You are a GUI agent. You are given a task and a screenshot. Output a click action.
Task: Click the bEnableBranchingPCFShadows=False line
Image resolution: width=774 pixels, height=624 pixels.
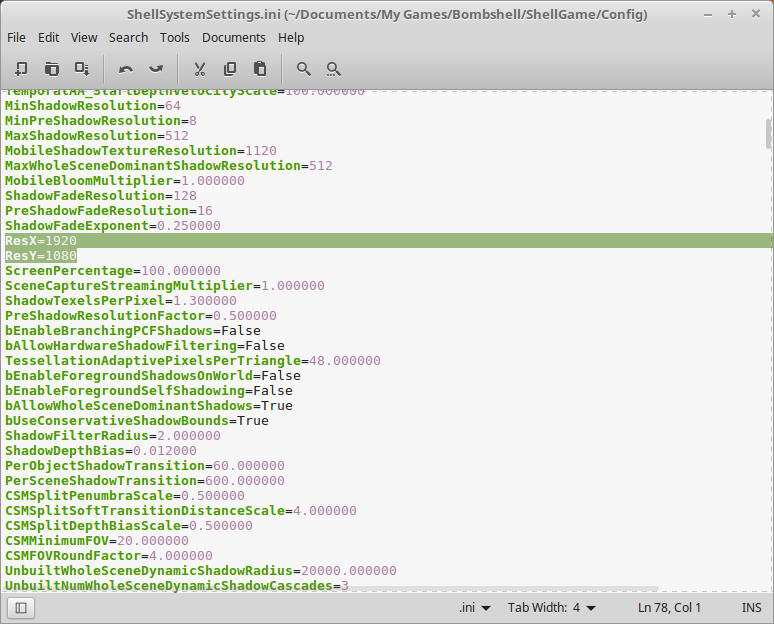click(133, 331)
